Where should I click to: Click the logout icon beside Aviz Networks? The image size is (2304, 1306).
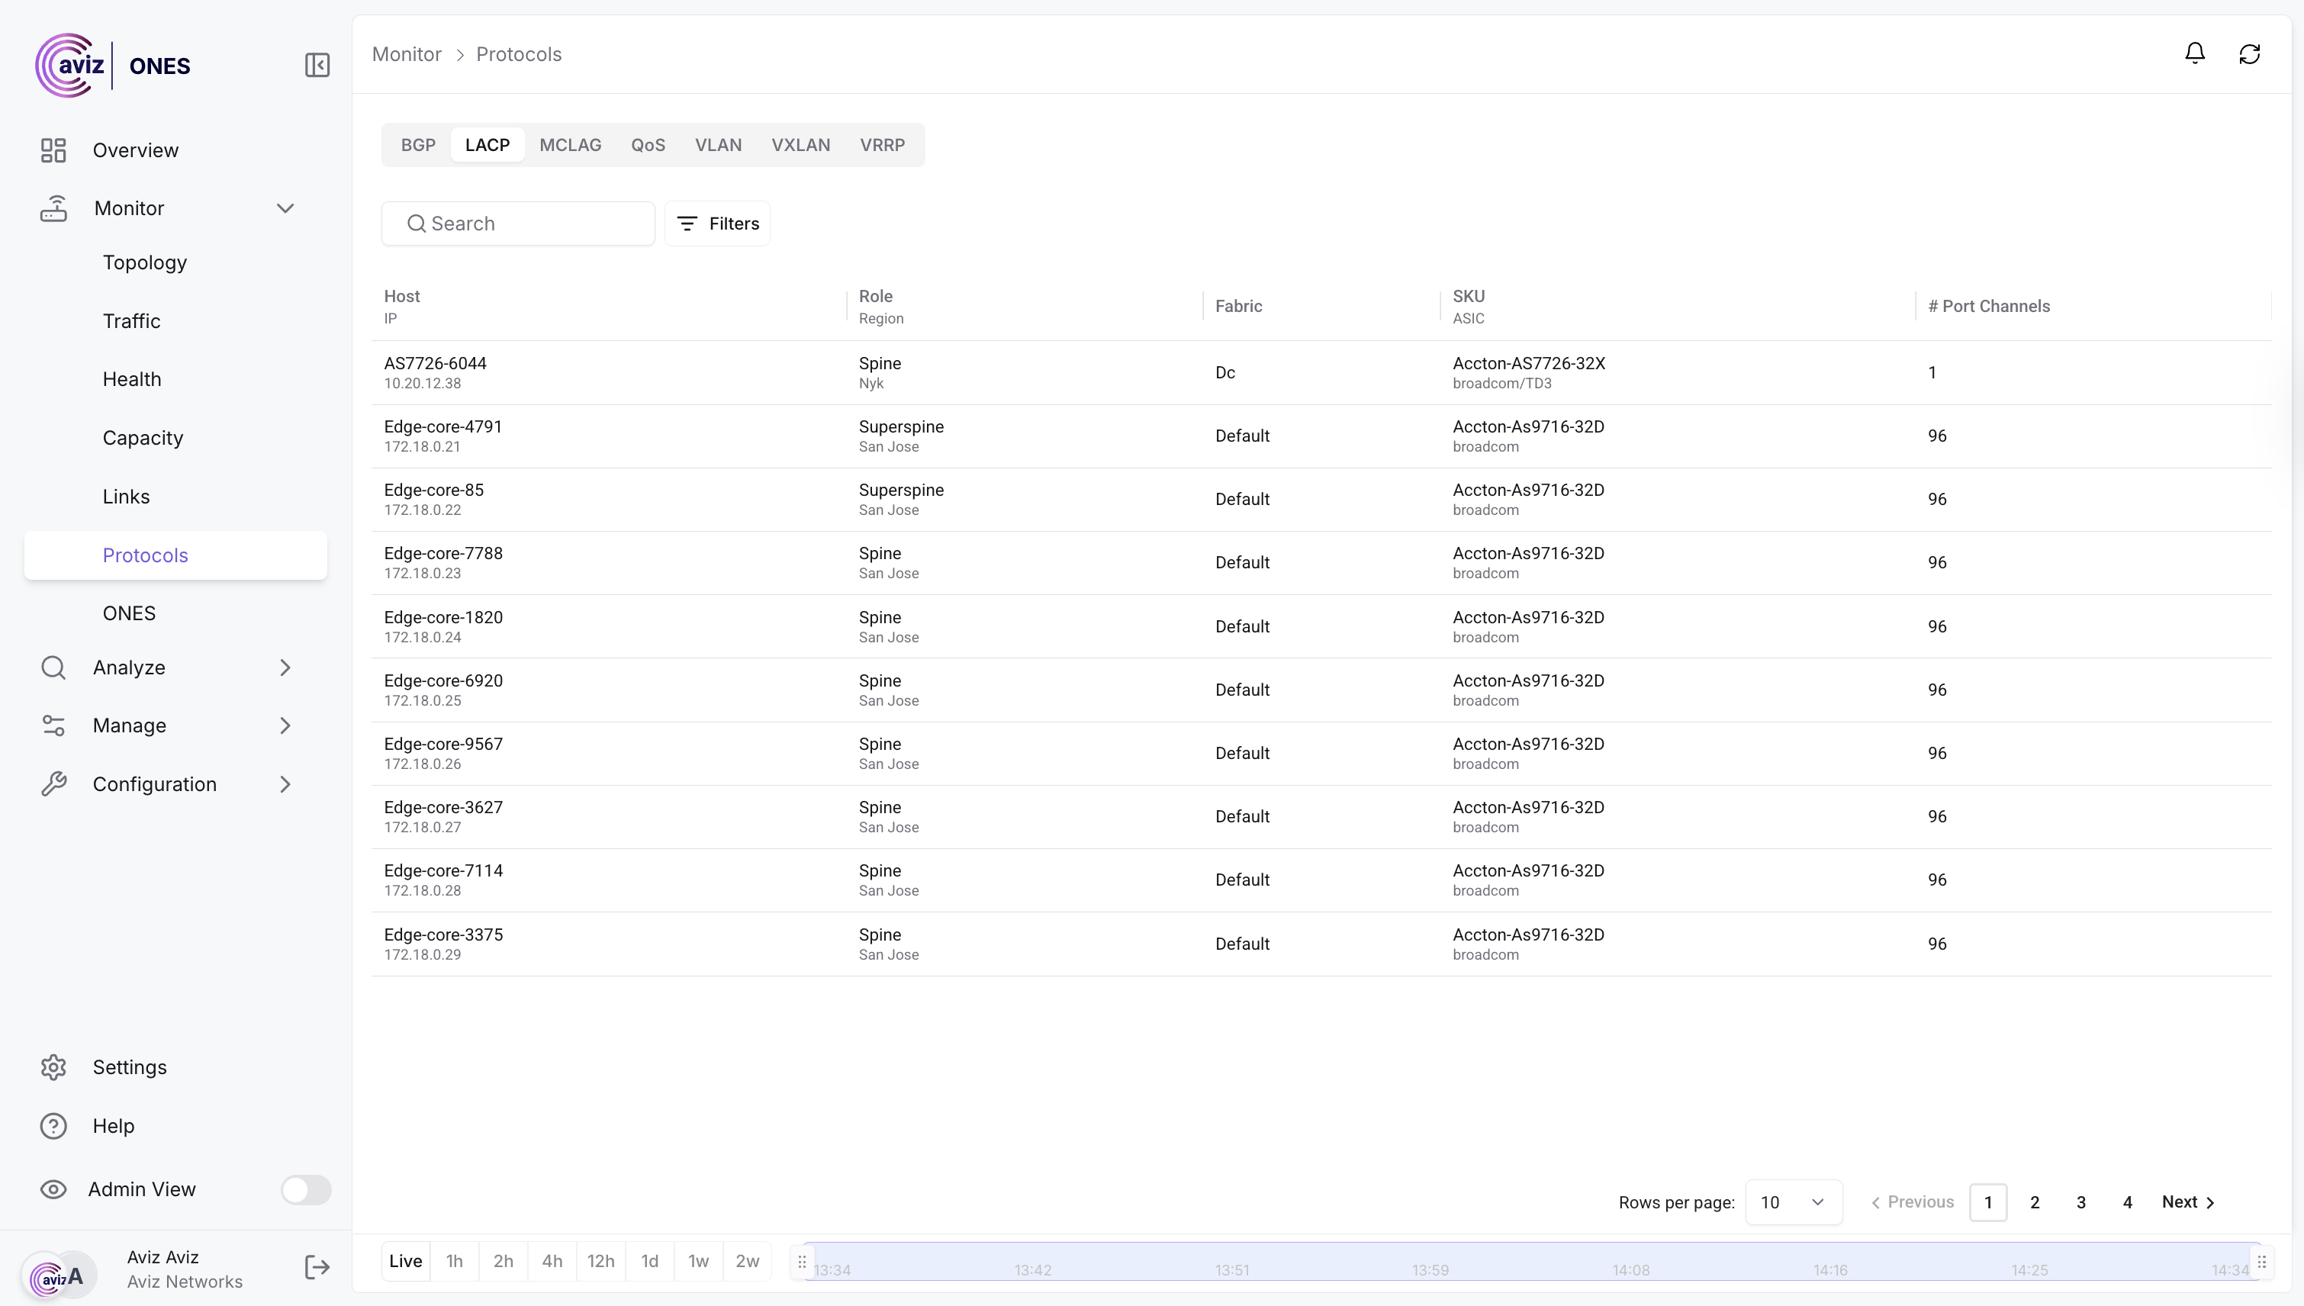(x=316, y=1267)
